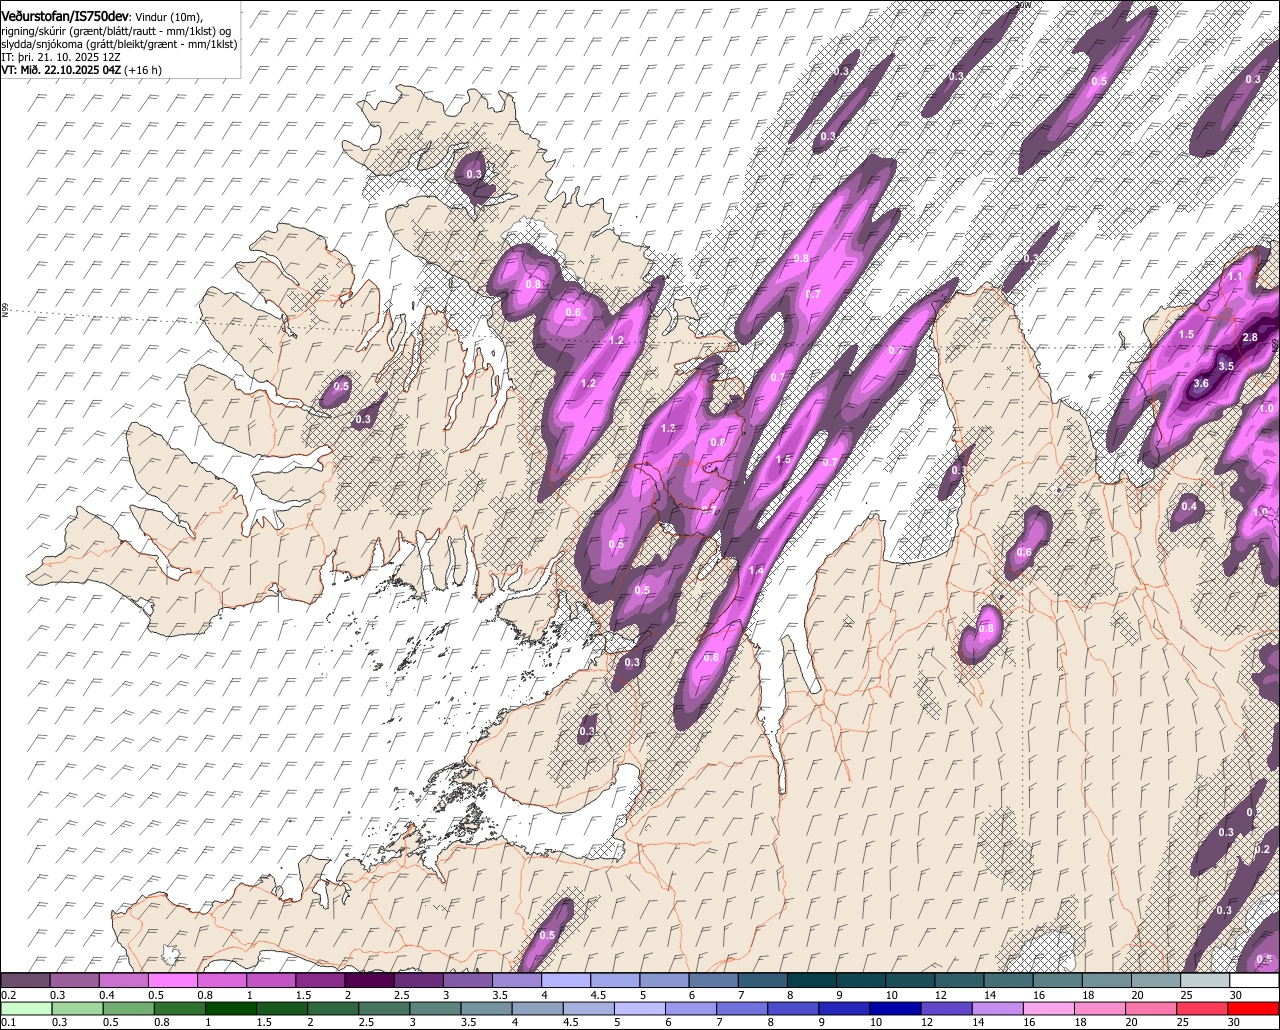Screen dimensions: 1280x1030
Task: Click the '20' label under the bottom legend row
Action: (1131, 1022)
